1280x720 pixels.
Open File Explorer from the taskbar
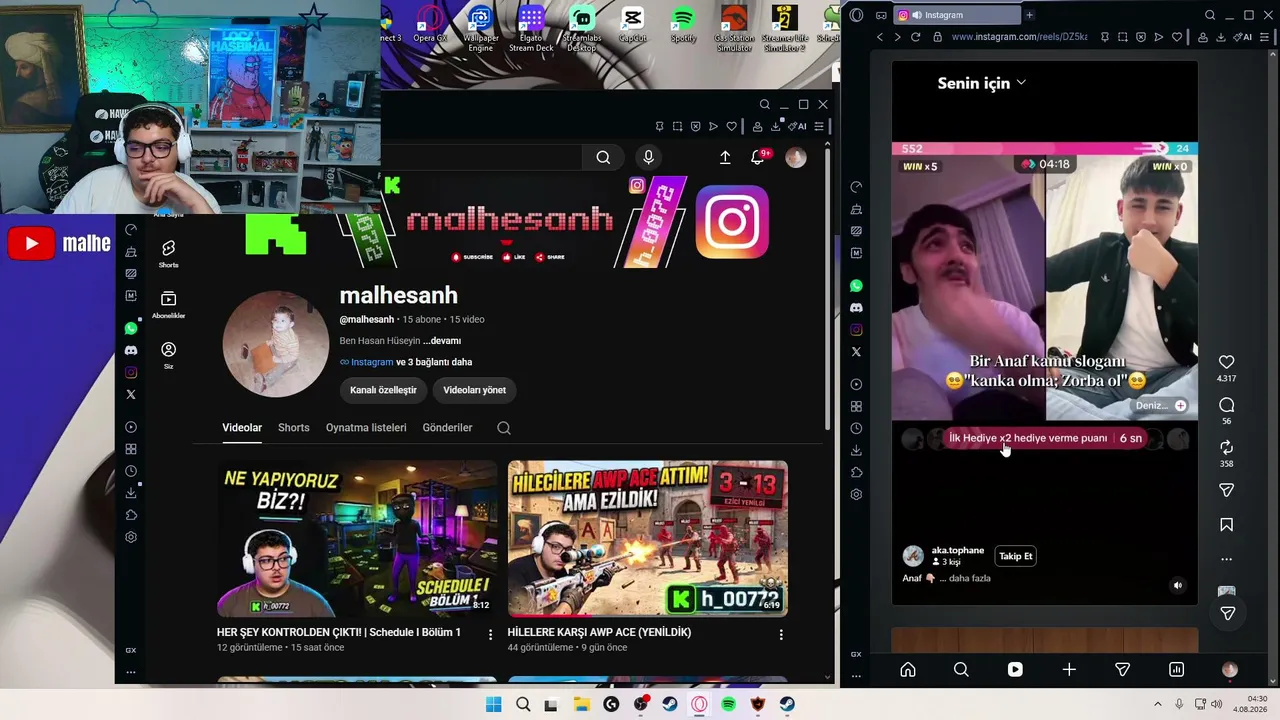(x=582, y=704)
